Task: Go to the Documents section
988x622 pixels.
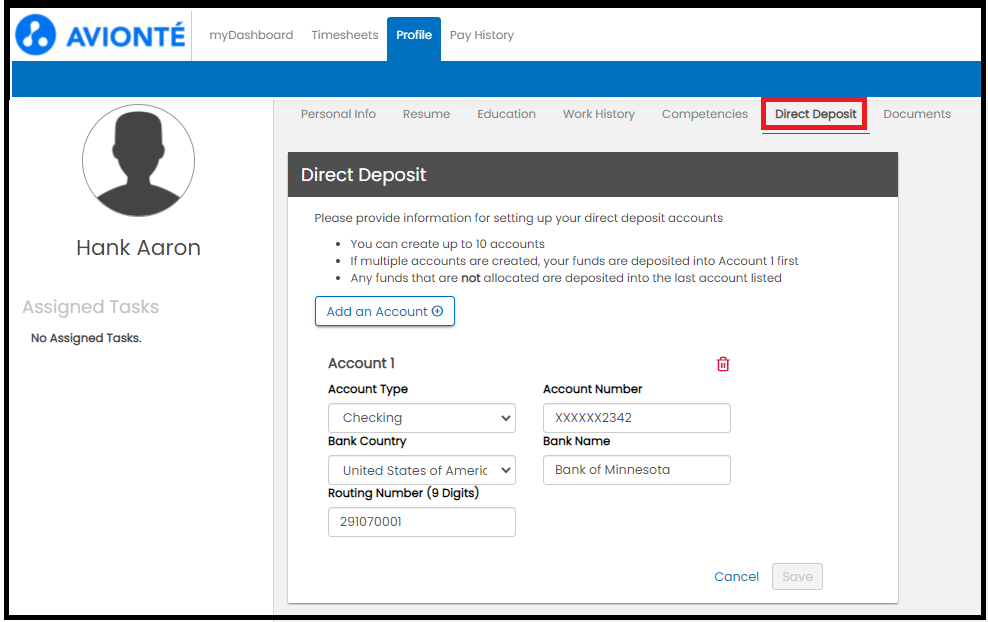Action: [x=916, y=114]
